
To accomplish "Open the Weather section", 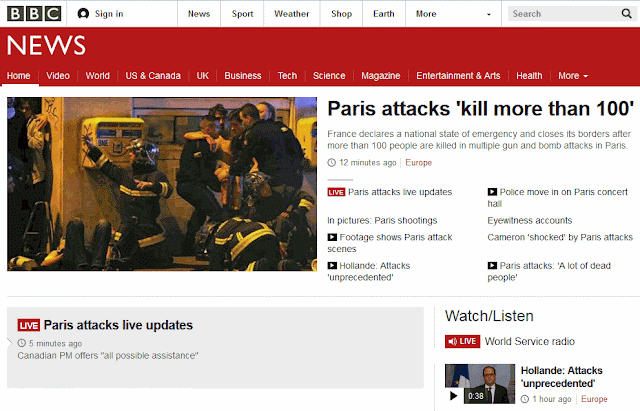I will (x=291, y=14).
